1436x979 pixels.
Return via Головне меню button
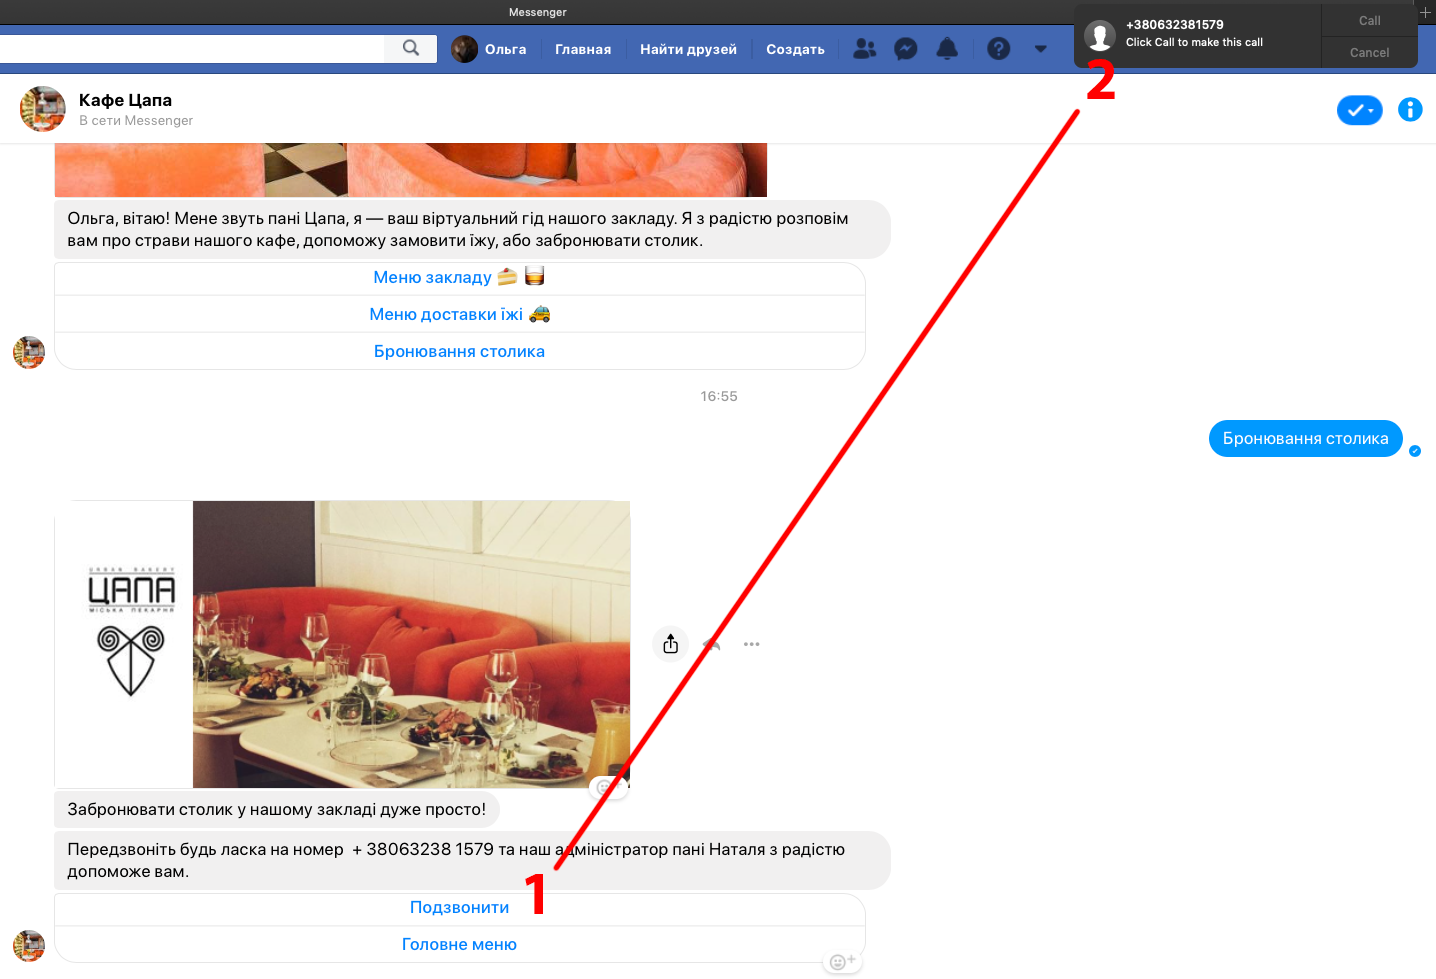coord(460,944)
